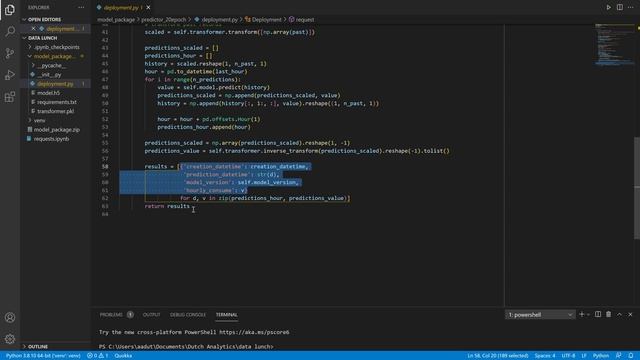Switch to the DEBUG CONSOLE tab
Screen dimensions: 640x360
point(188,315)
